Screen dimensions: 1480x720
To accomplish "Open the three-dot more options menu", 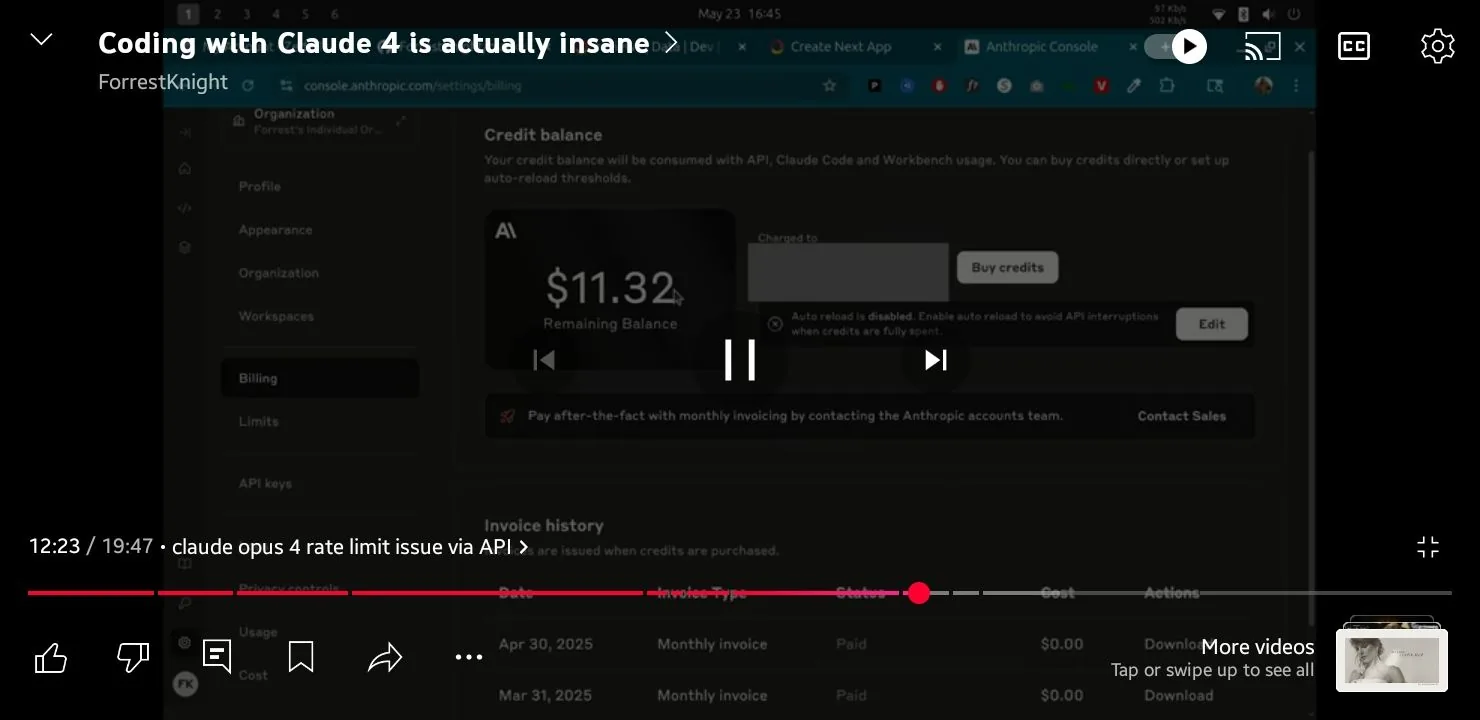I will [x=468, y=657].
